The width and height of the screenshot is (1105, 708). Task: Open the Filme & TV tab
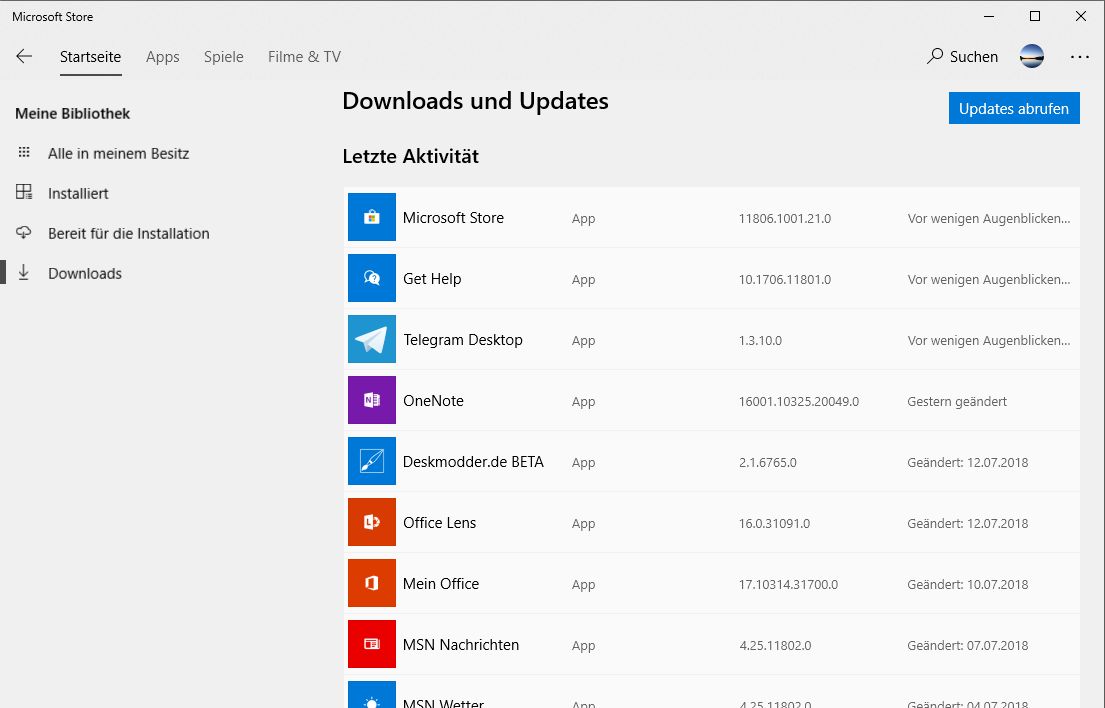tap(304, 56)
